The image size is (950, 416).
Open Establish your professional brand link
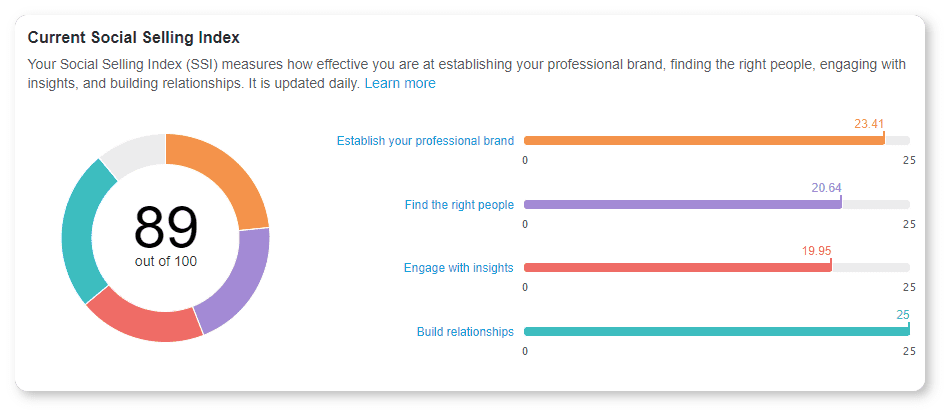coord(425,141)
